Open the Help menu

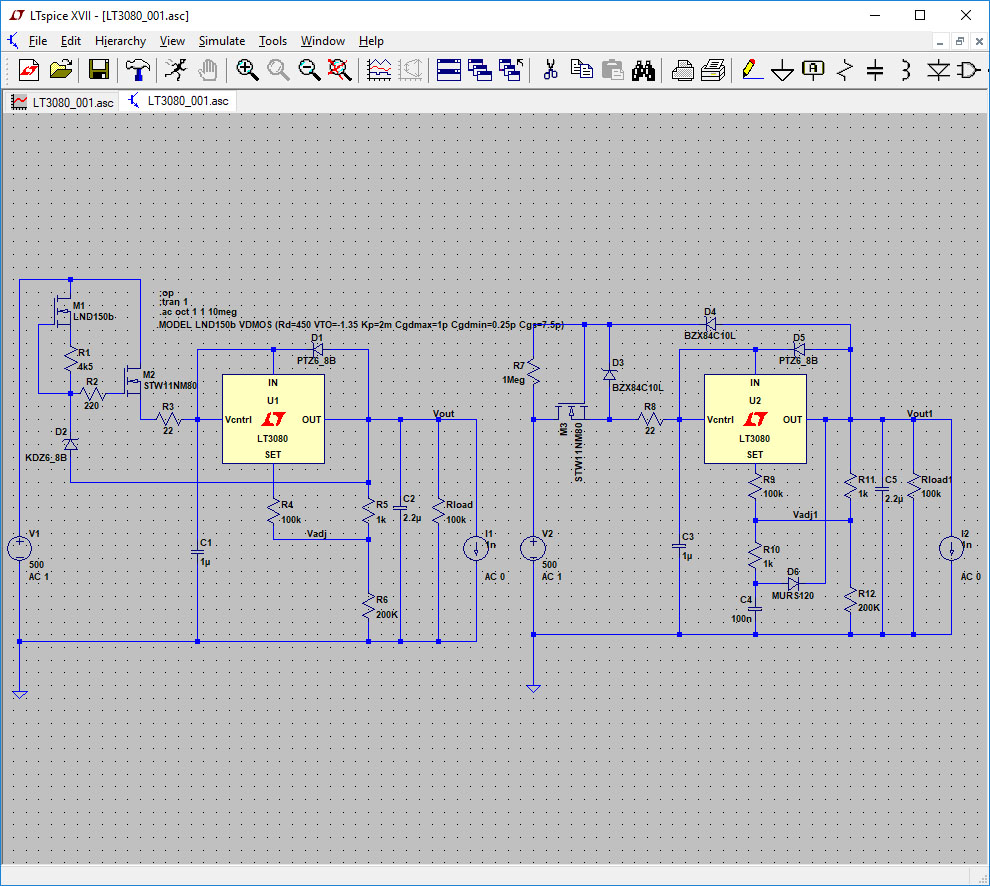(x=371, y=41)
